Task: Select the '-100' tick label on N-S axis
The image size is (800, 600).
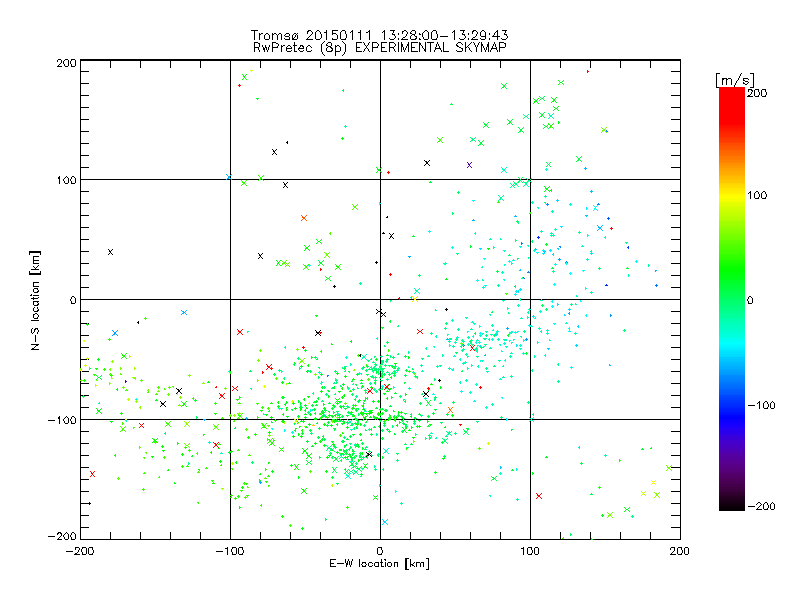Action: coord(63,420)
